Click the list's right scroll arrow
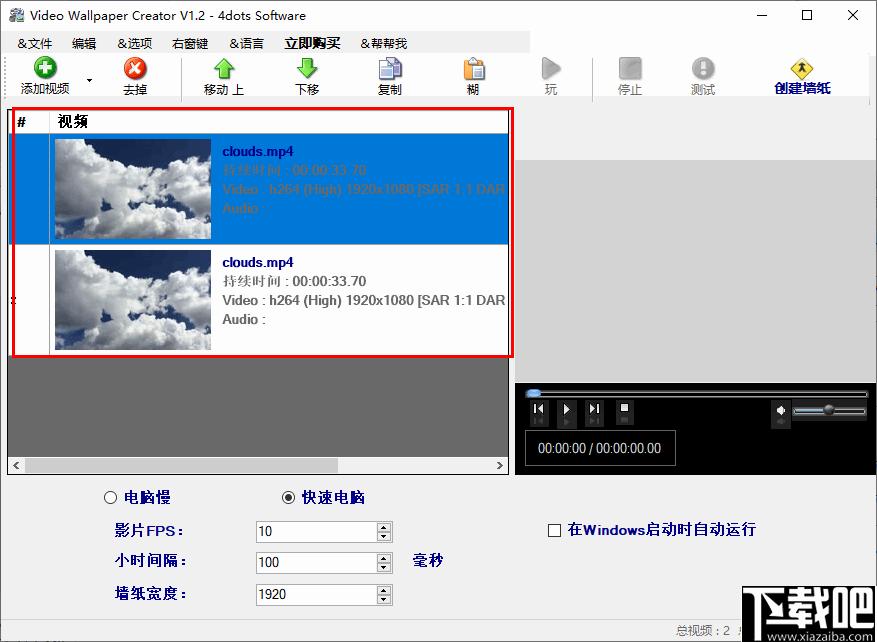877x642 pixels. click(x=500, y=465)
